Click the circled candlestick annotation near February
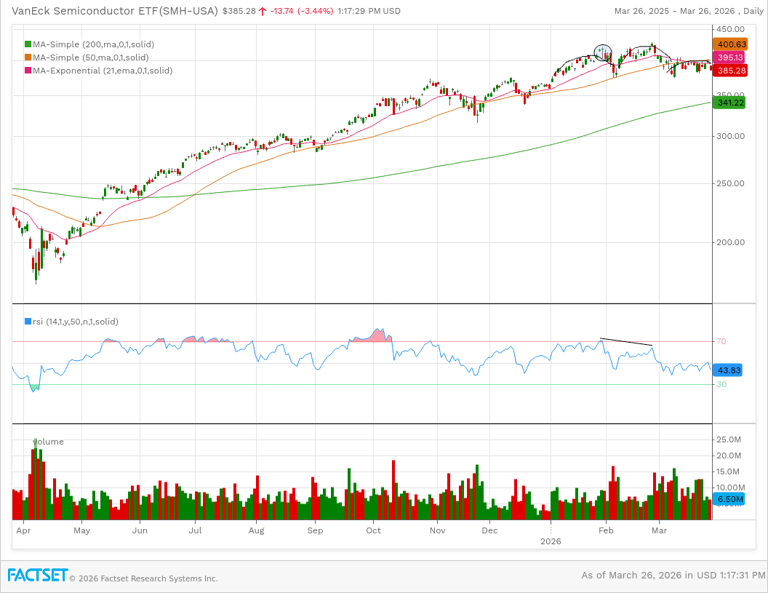This screenshot has width=768, height=593. pyautogui.click(x=603, y=51)
